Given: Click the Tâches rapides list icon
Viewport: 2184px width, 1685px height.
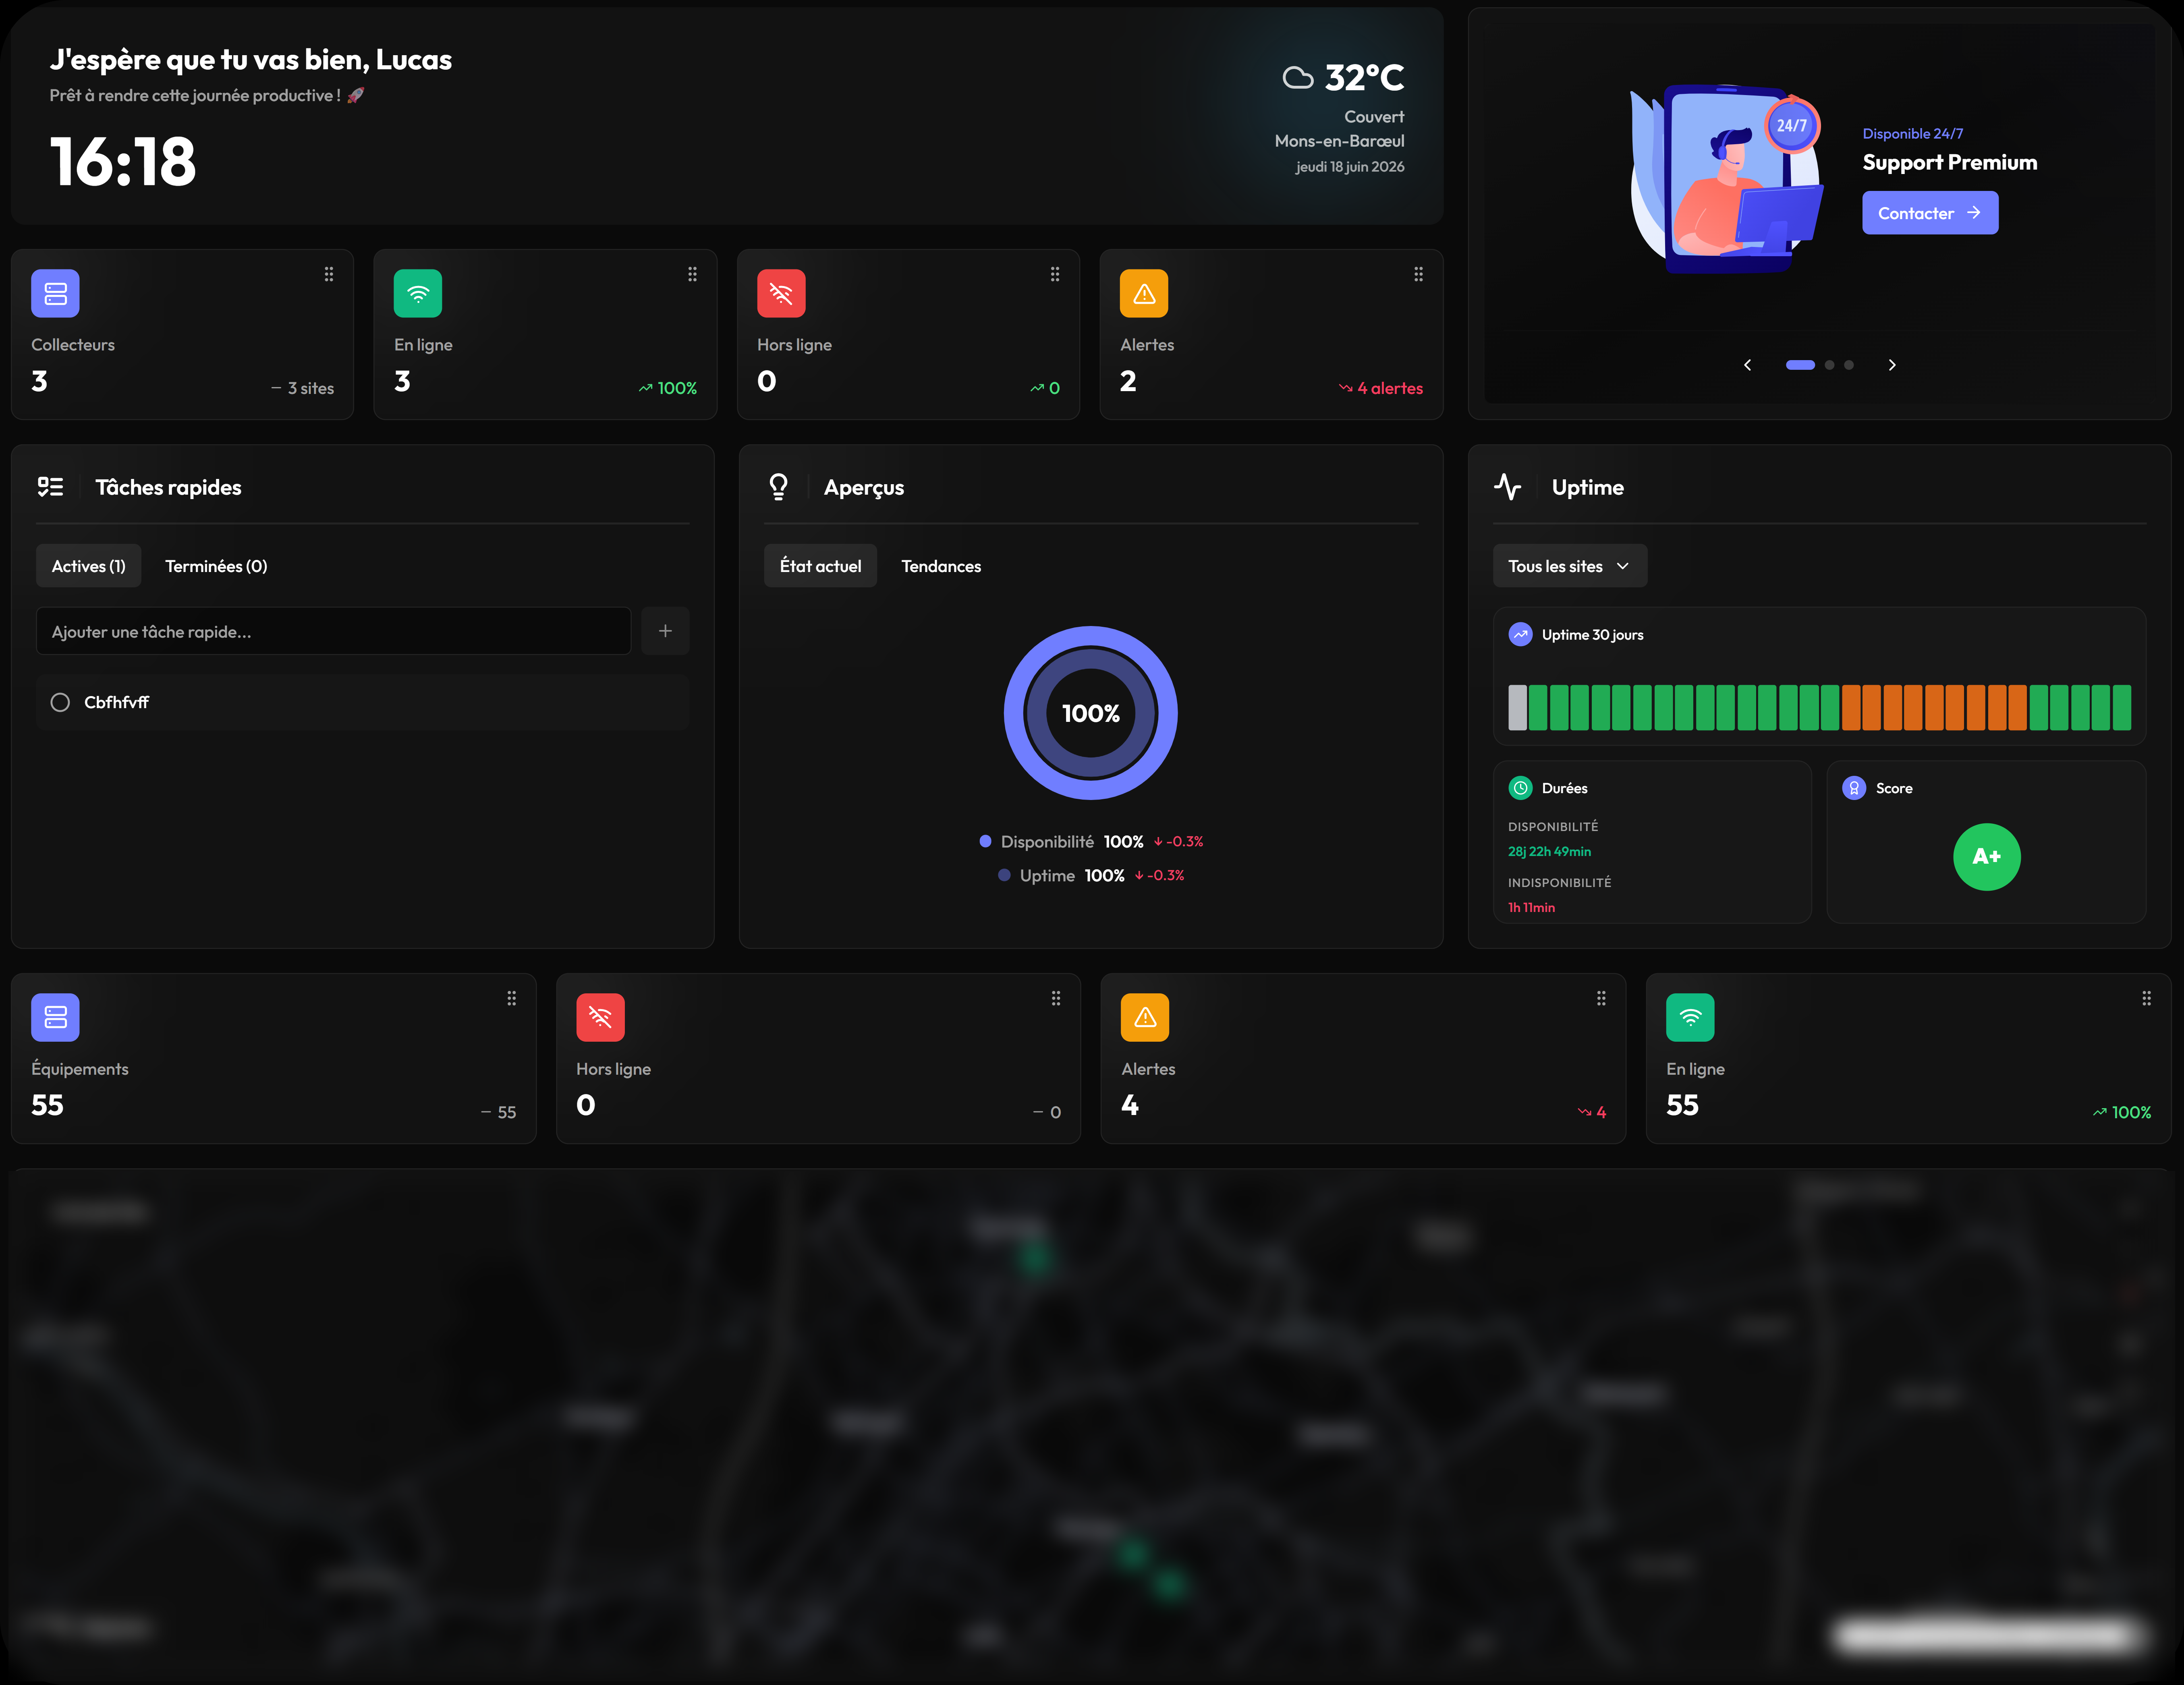Looking at the screenshot, I should tap(50, 487).
